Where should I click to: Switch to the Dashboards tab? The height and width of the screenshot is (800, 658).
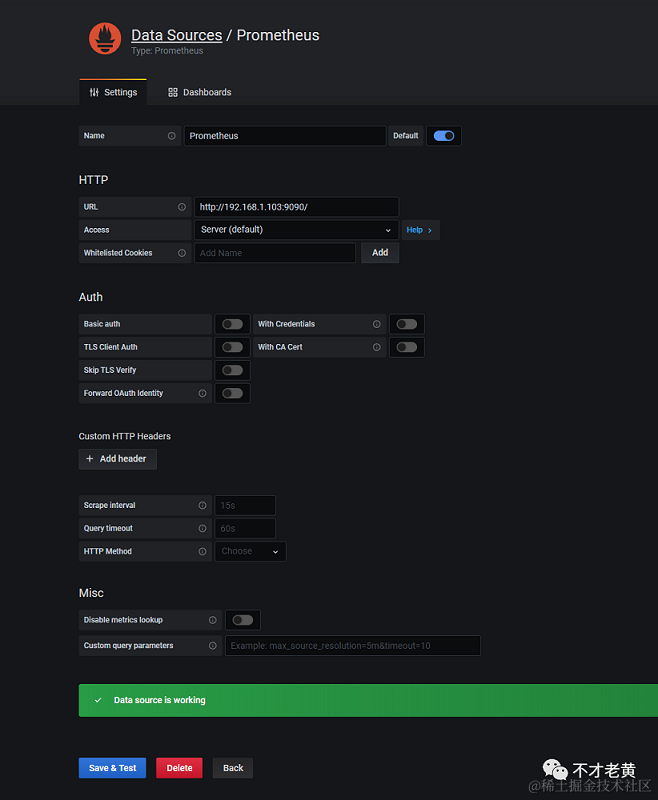[x=199, y=92]
